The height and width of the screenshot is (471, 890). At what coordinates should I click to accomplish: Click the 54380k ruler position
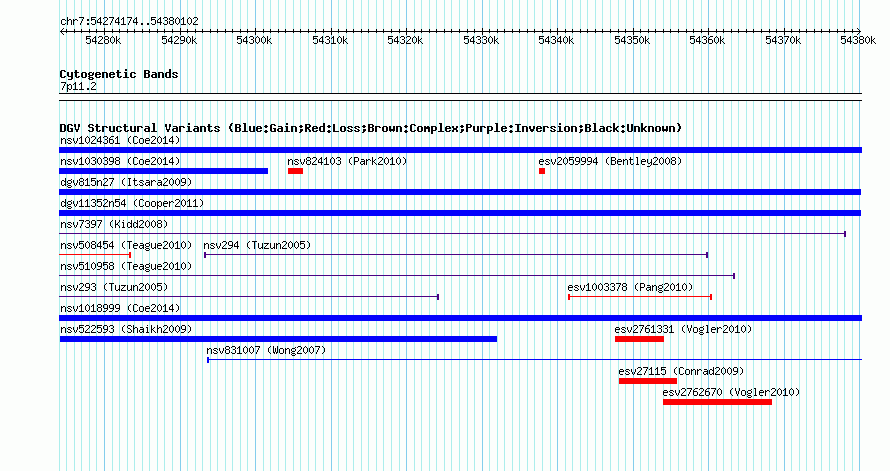tap(858, 40)
